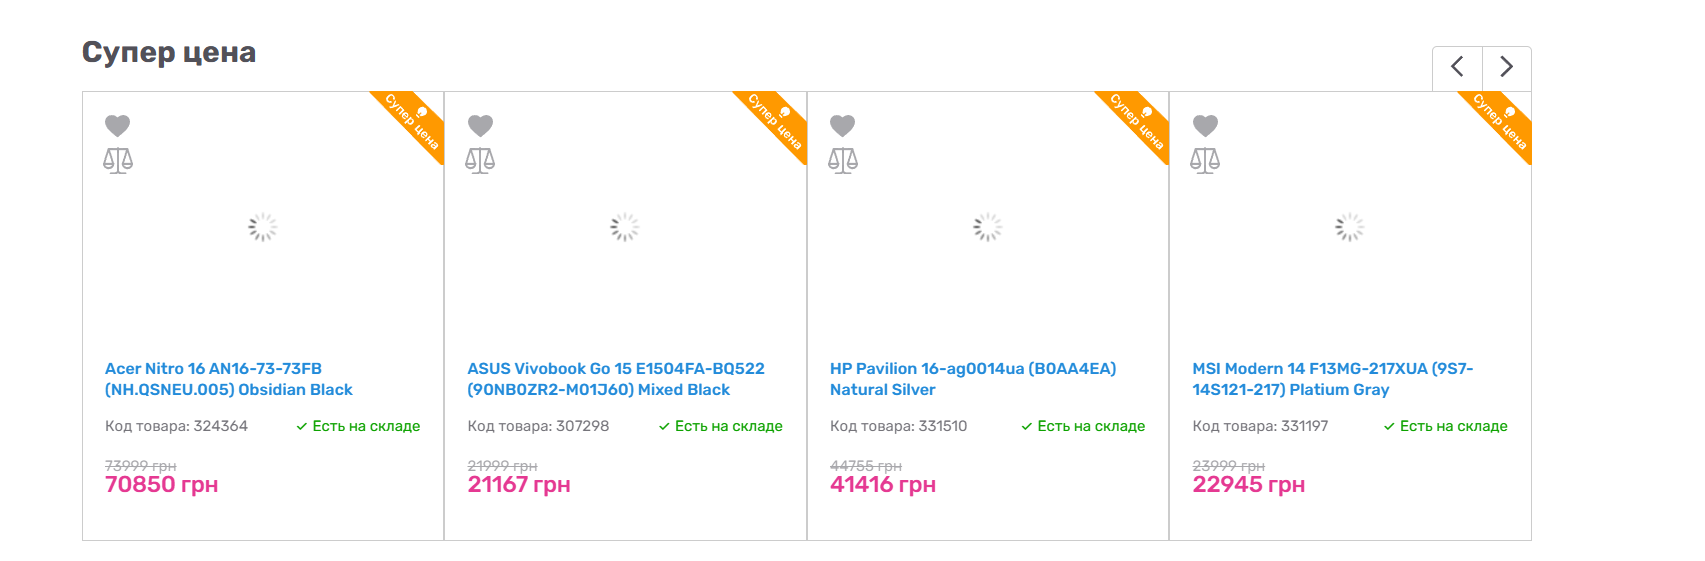Viewport: 1705px width, 561px height.
Task: Open Acer Nitro 16 AN16-73-73FB product link
Action: (x=228, y=379)
